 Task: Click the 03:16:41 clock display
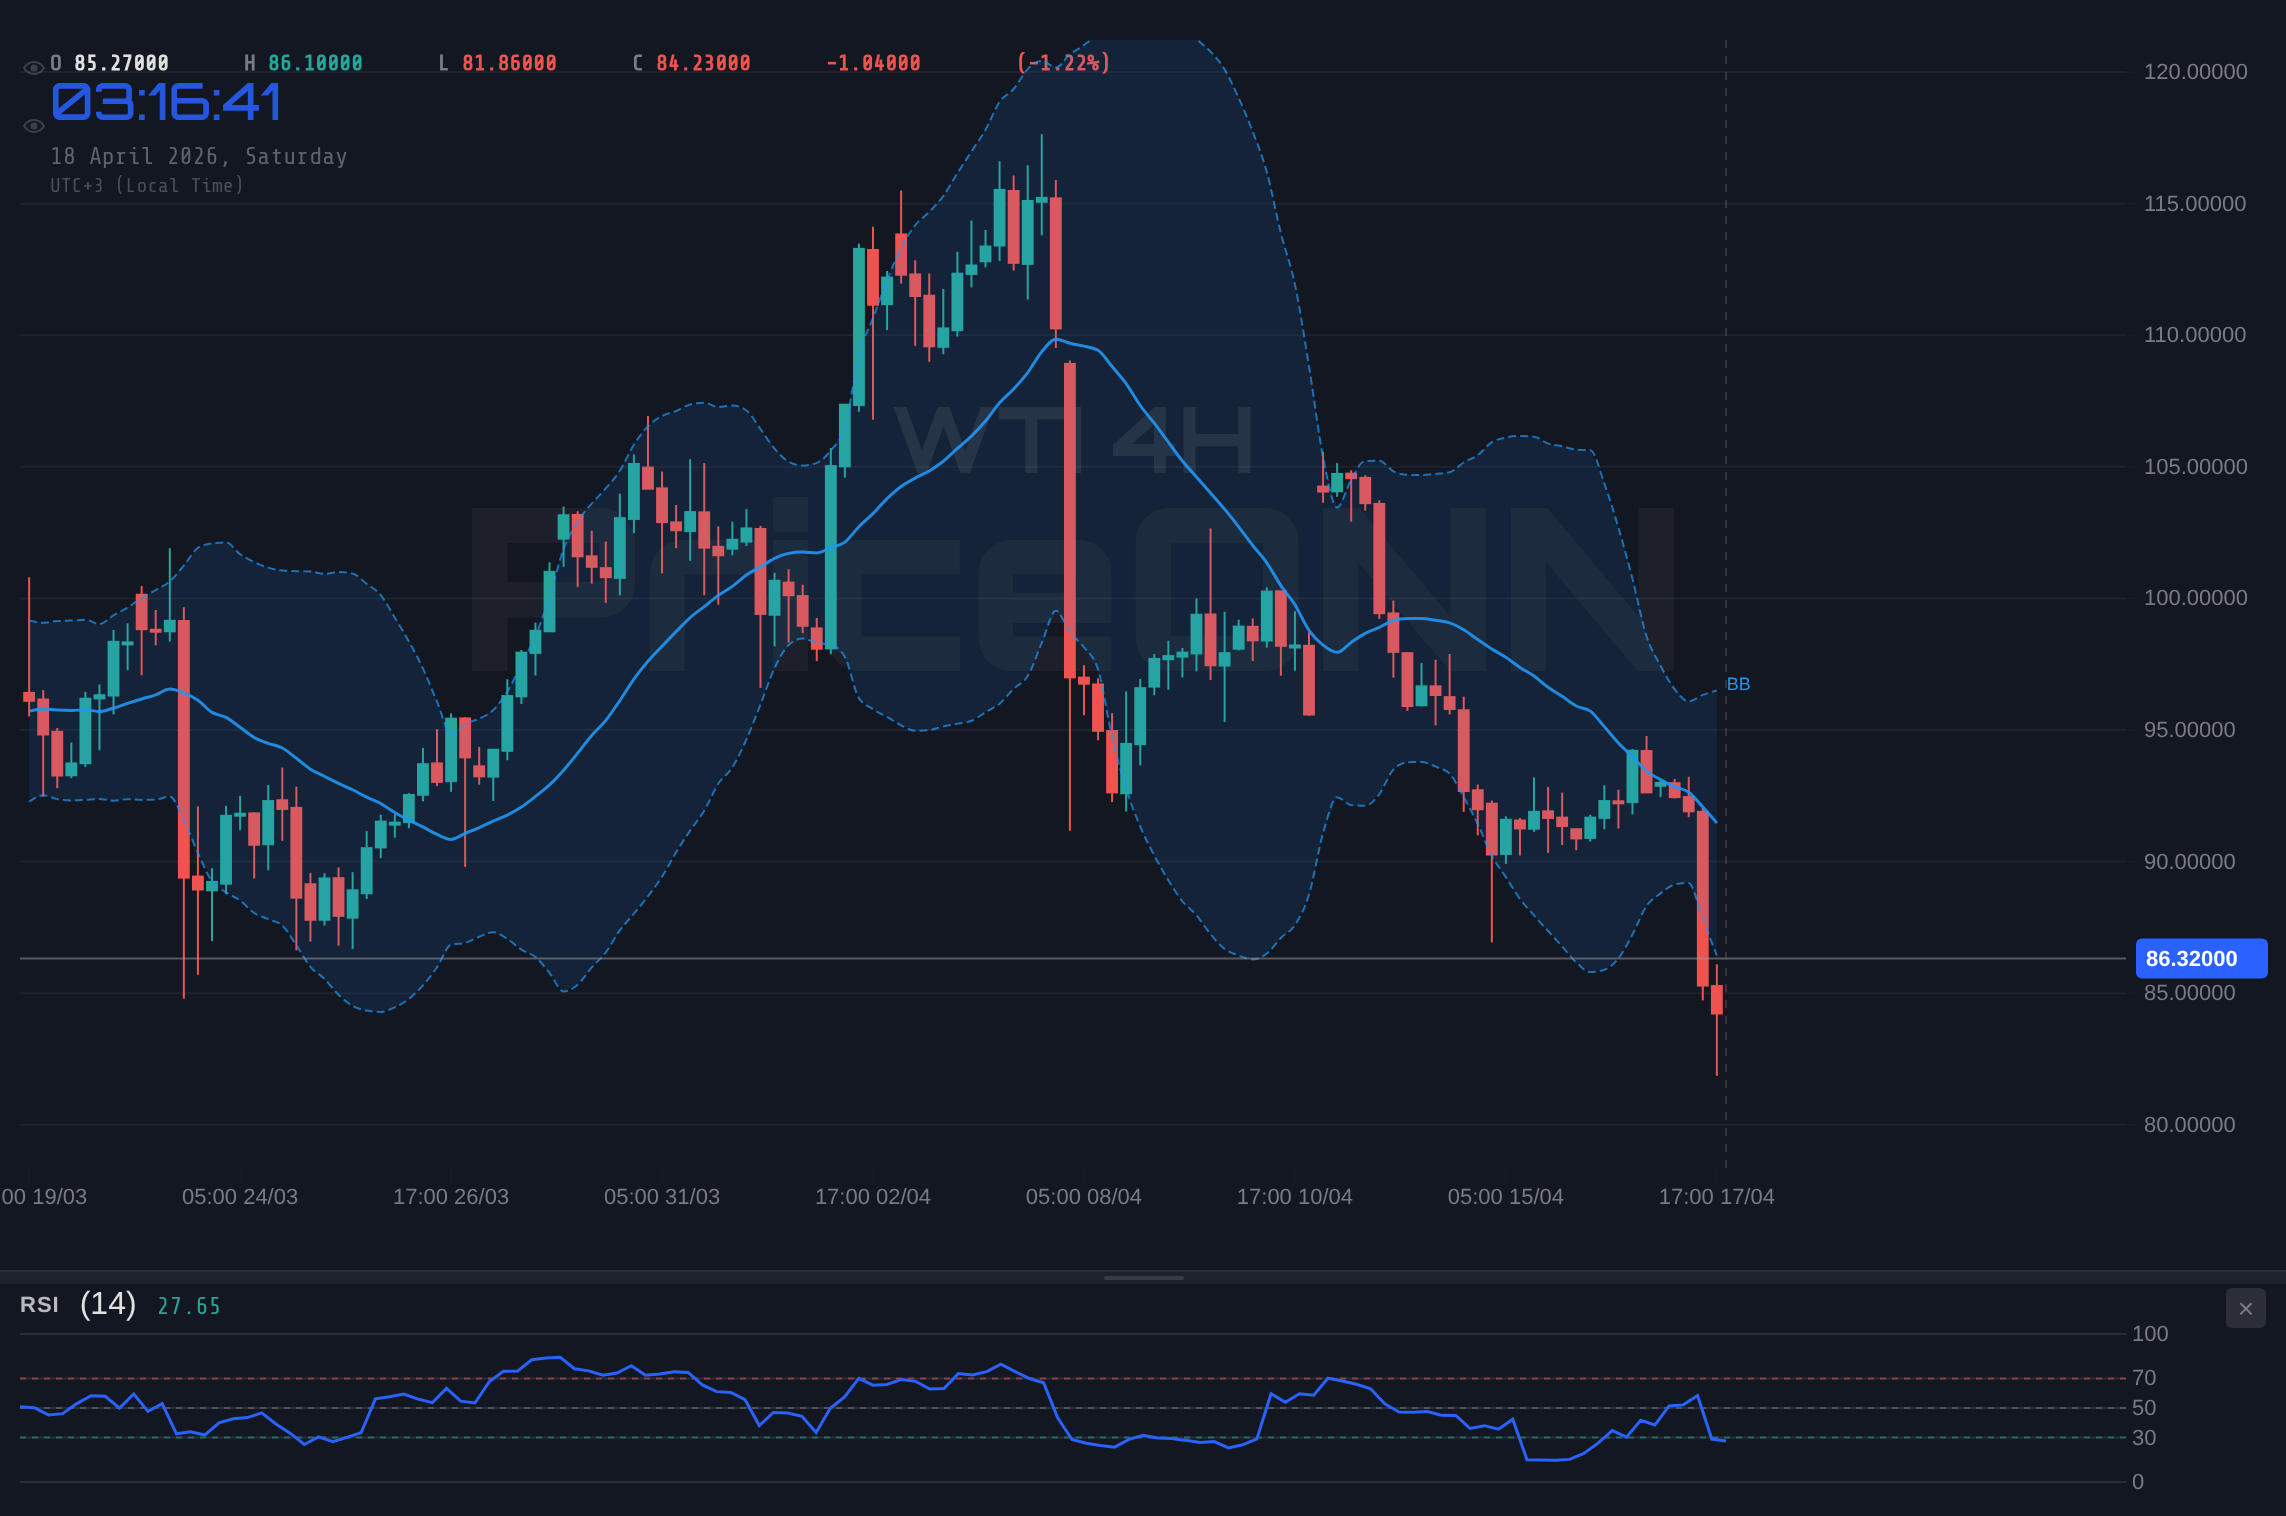pos(166,102)
